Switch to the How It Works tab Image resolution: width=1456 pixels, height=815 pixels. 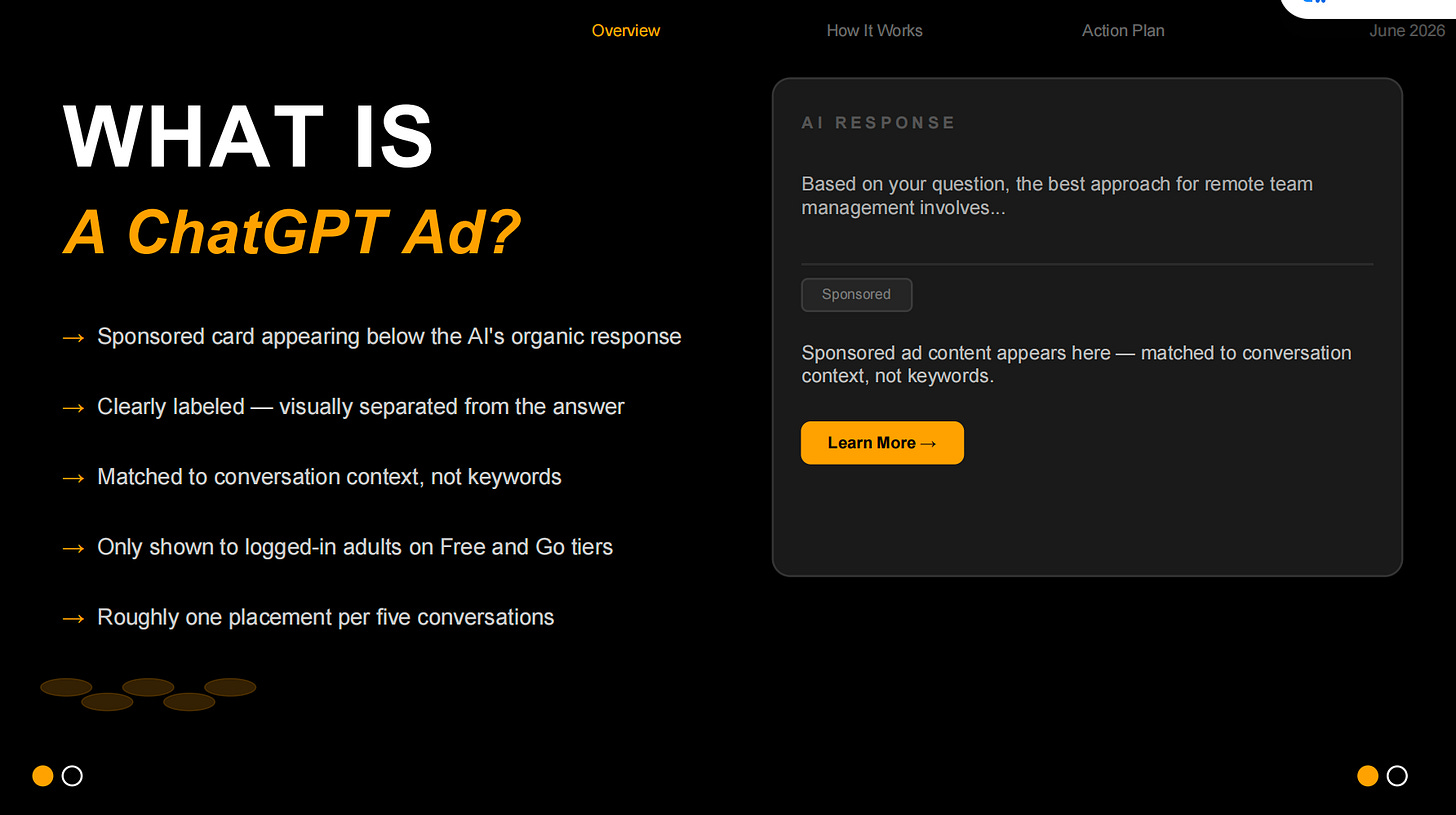875,31
